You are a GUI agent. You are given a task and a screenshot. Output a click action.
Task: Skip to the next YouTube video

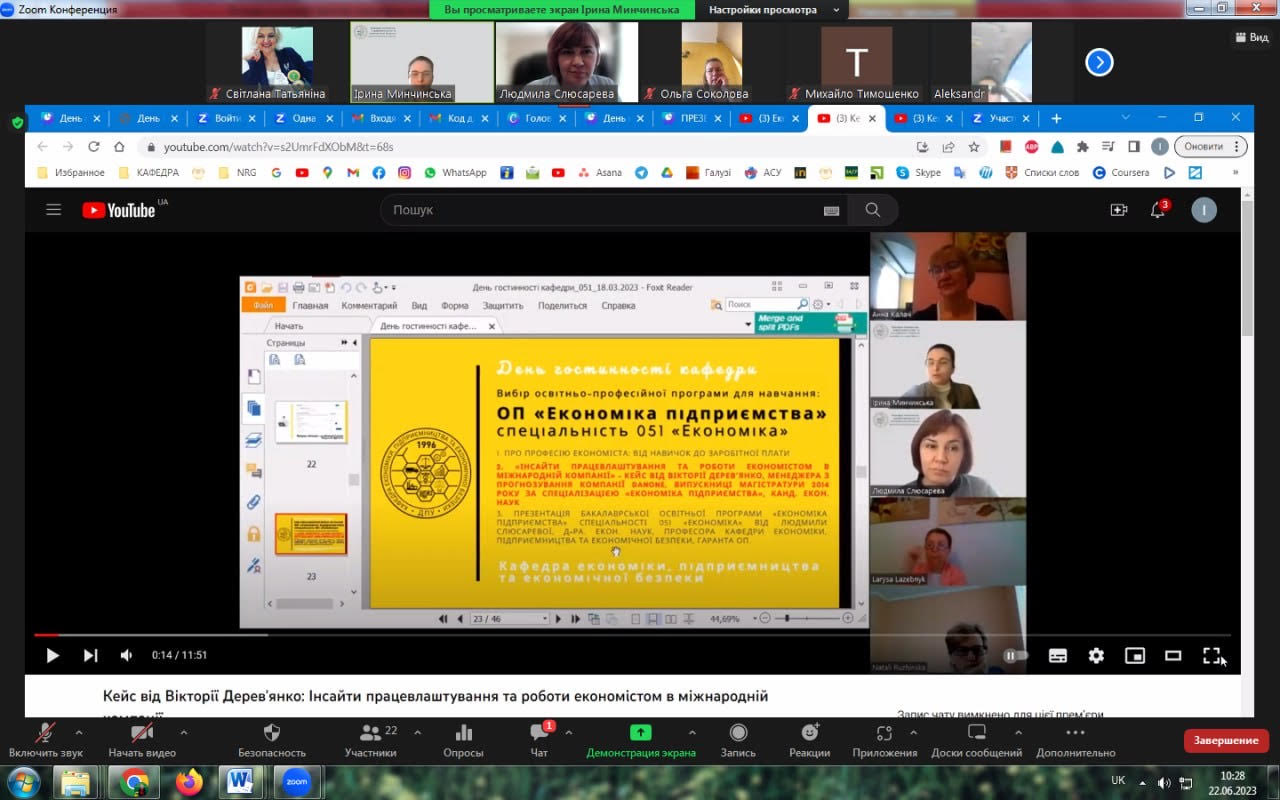tap(90, 655)
